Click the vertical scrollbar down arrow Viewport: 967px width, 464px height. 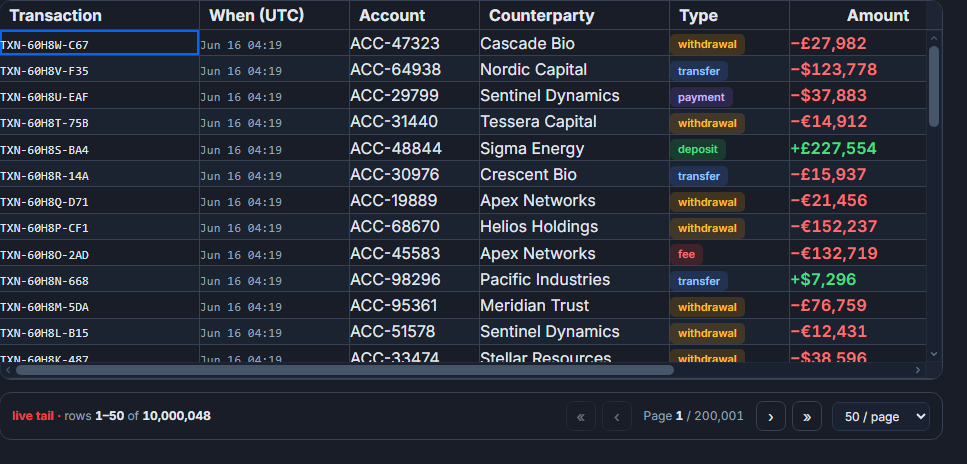(x=934, y=354)
